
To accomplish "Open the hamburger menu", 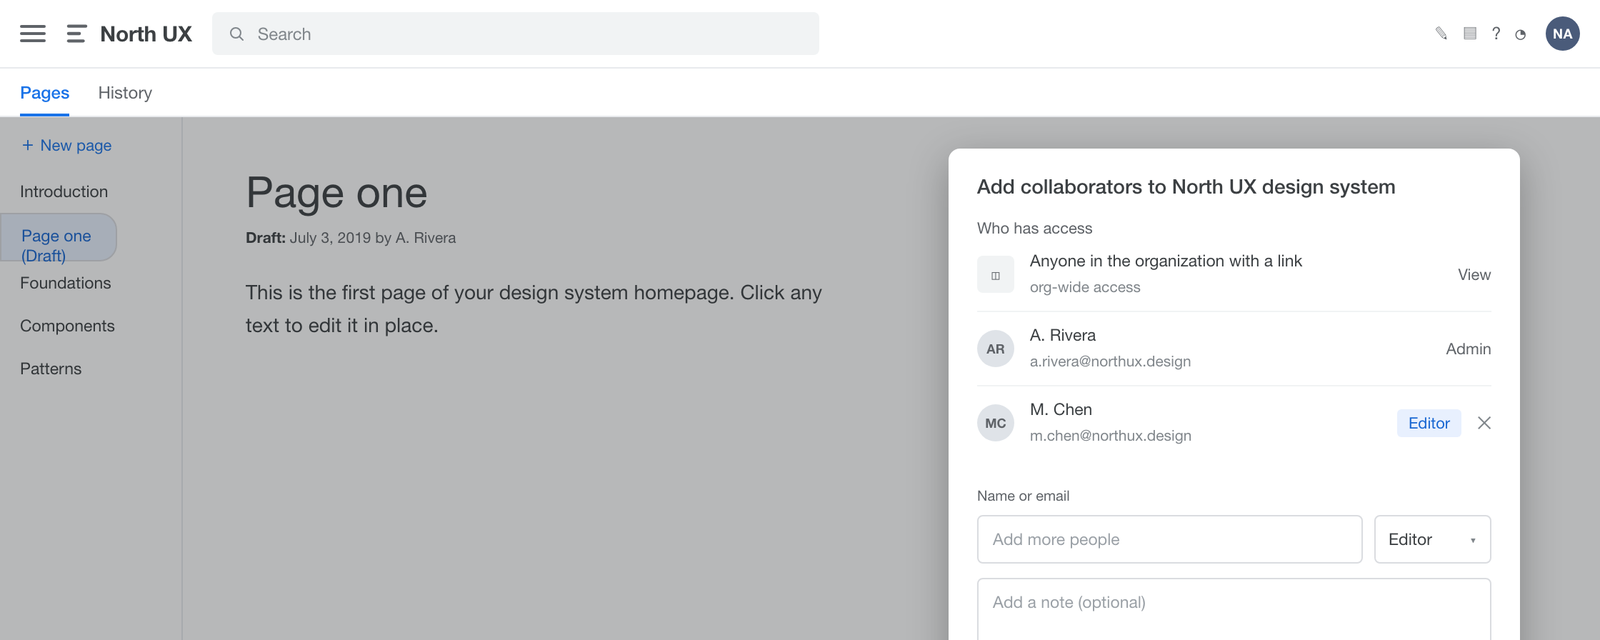I will 33,34.
